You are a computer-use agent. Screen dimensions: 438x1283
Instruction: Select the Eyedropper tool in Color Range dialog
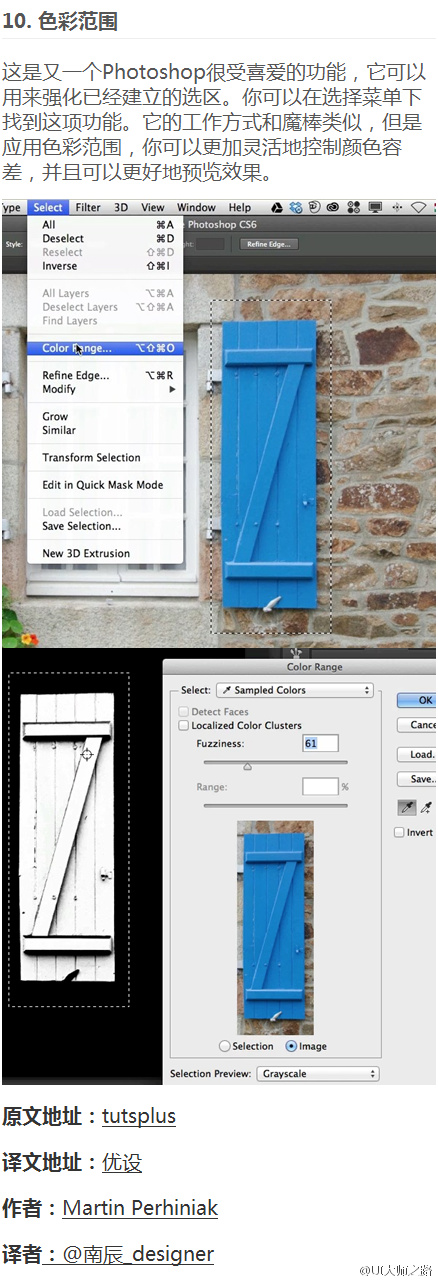pyautogui.click(x=409, y=807)
